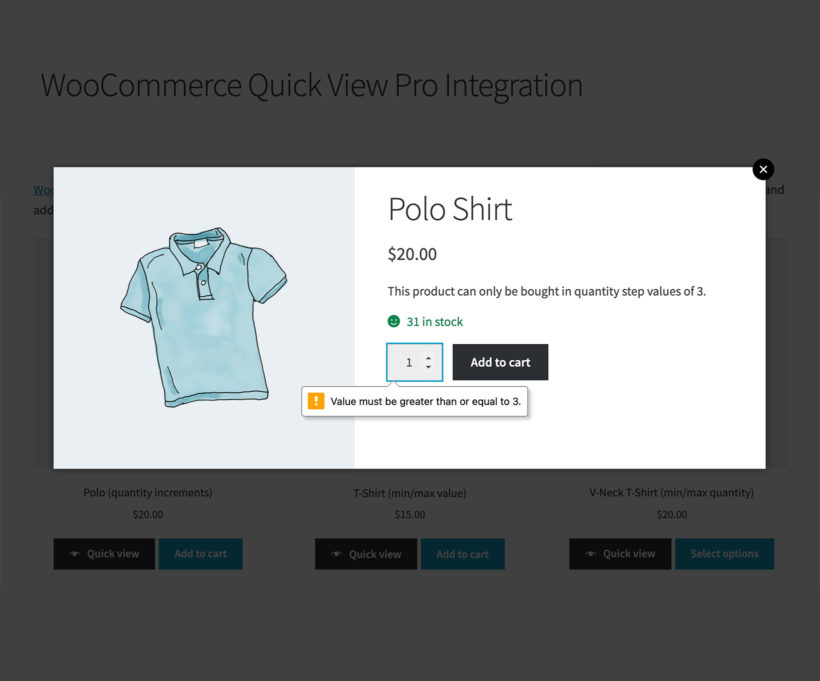Add the Polo quantity increments product to cart

200,554
